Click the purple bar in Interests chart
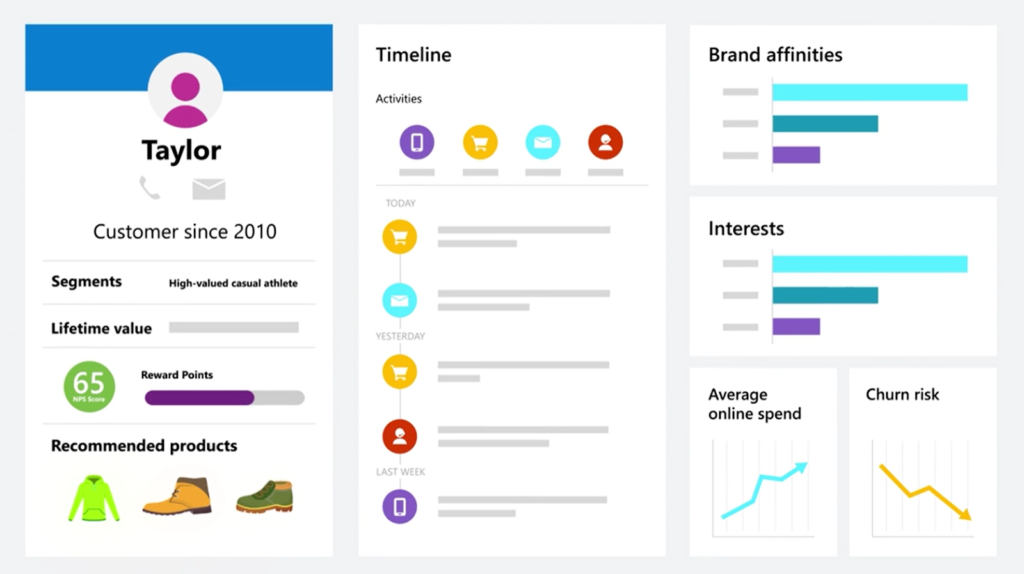The height and width of the screenshot is (574, 1024). (x=796, y=327)
